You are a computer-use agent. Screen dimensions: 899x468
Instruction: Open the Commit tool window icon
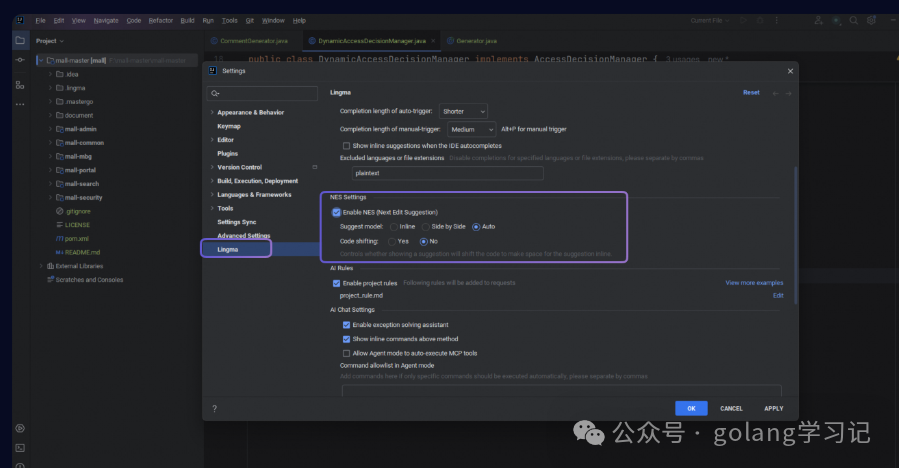20,60
